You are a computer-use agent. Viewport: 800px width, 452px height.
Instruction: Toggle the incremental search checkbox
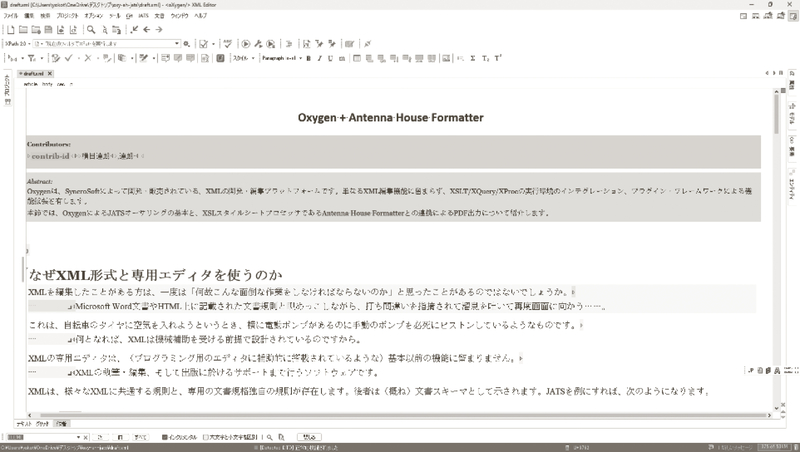pyautogui.click(x=165, y=437)
